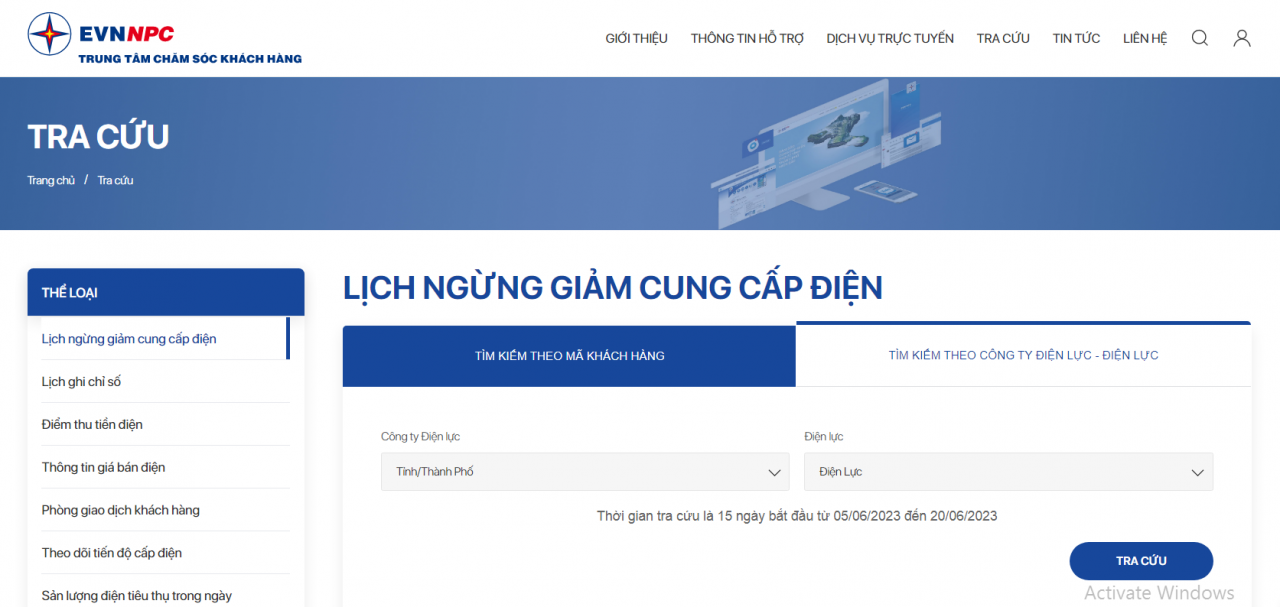This screenshot has height=607, width=1280.
Task: Open Điểm thu tiền điện category
Action: coord(91,424)
